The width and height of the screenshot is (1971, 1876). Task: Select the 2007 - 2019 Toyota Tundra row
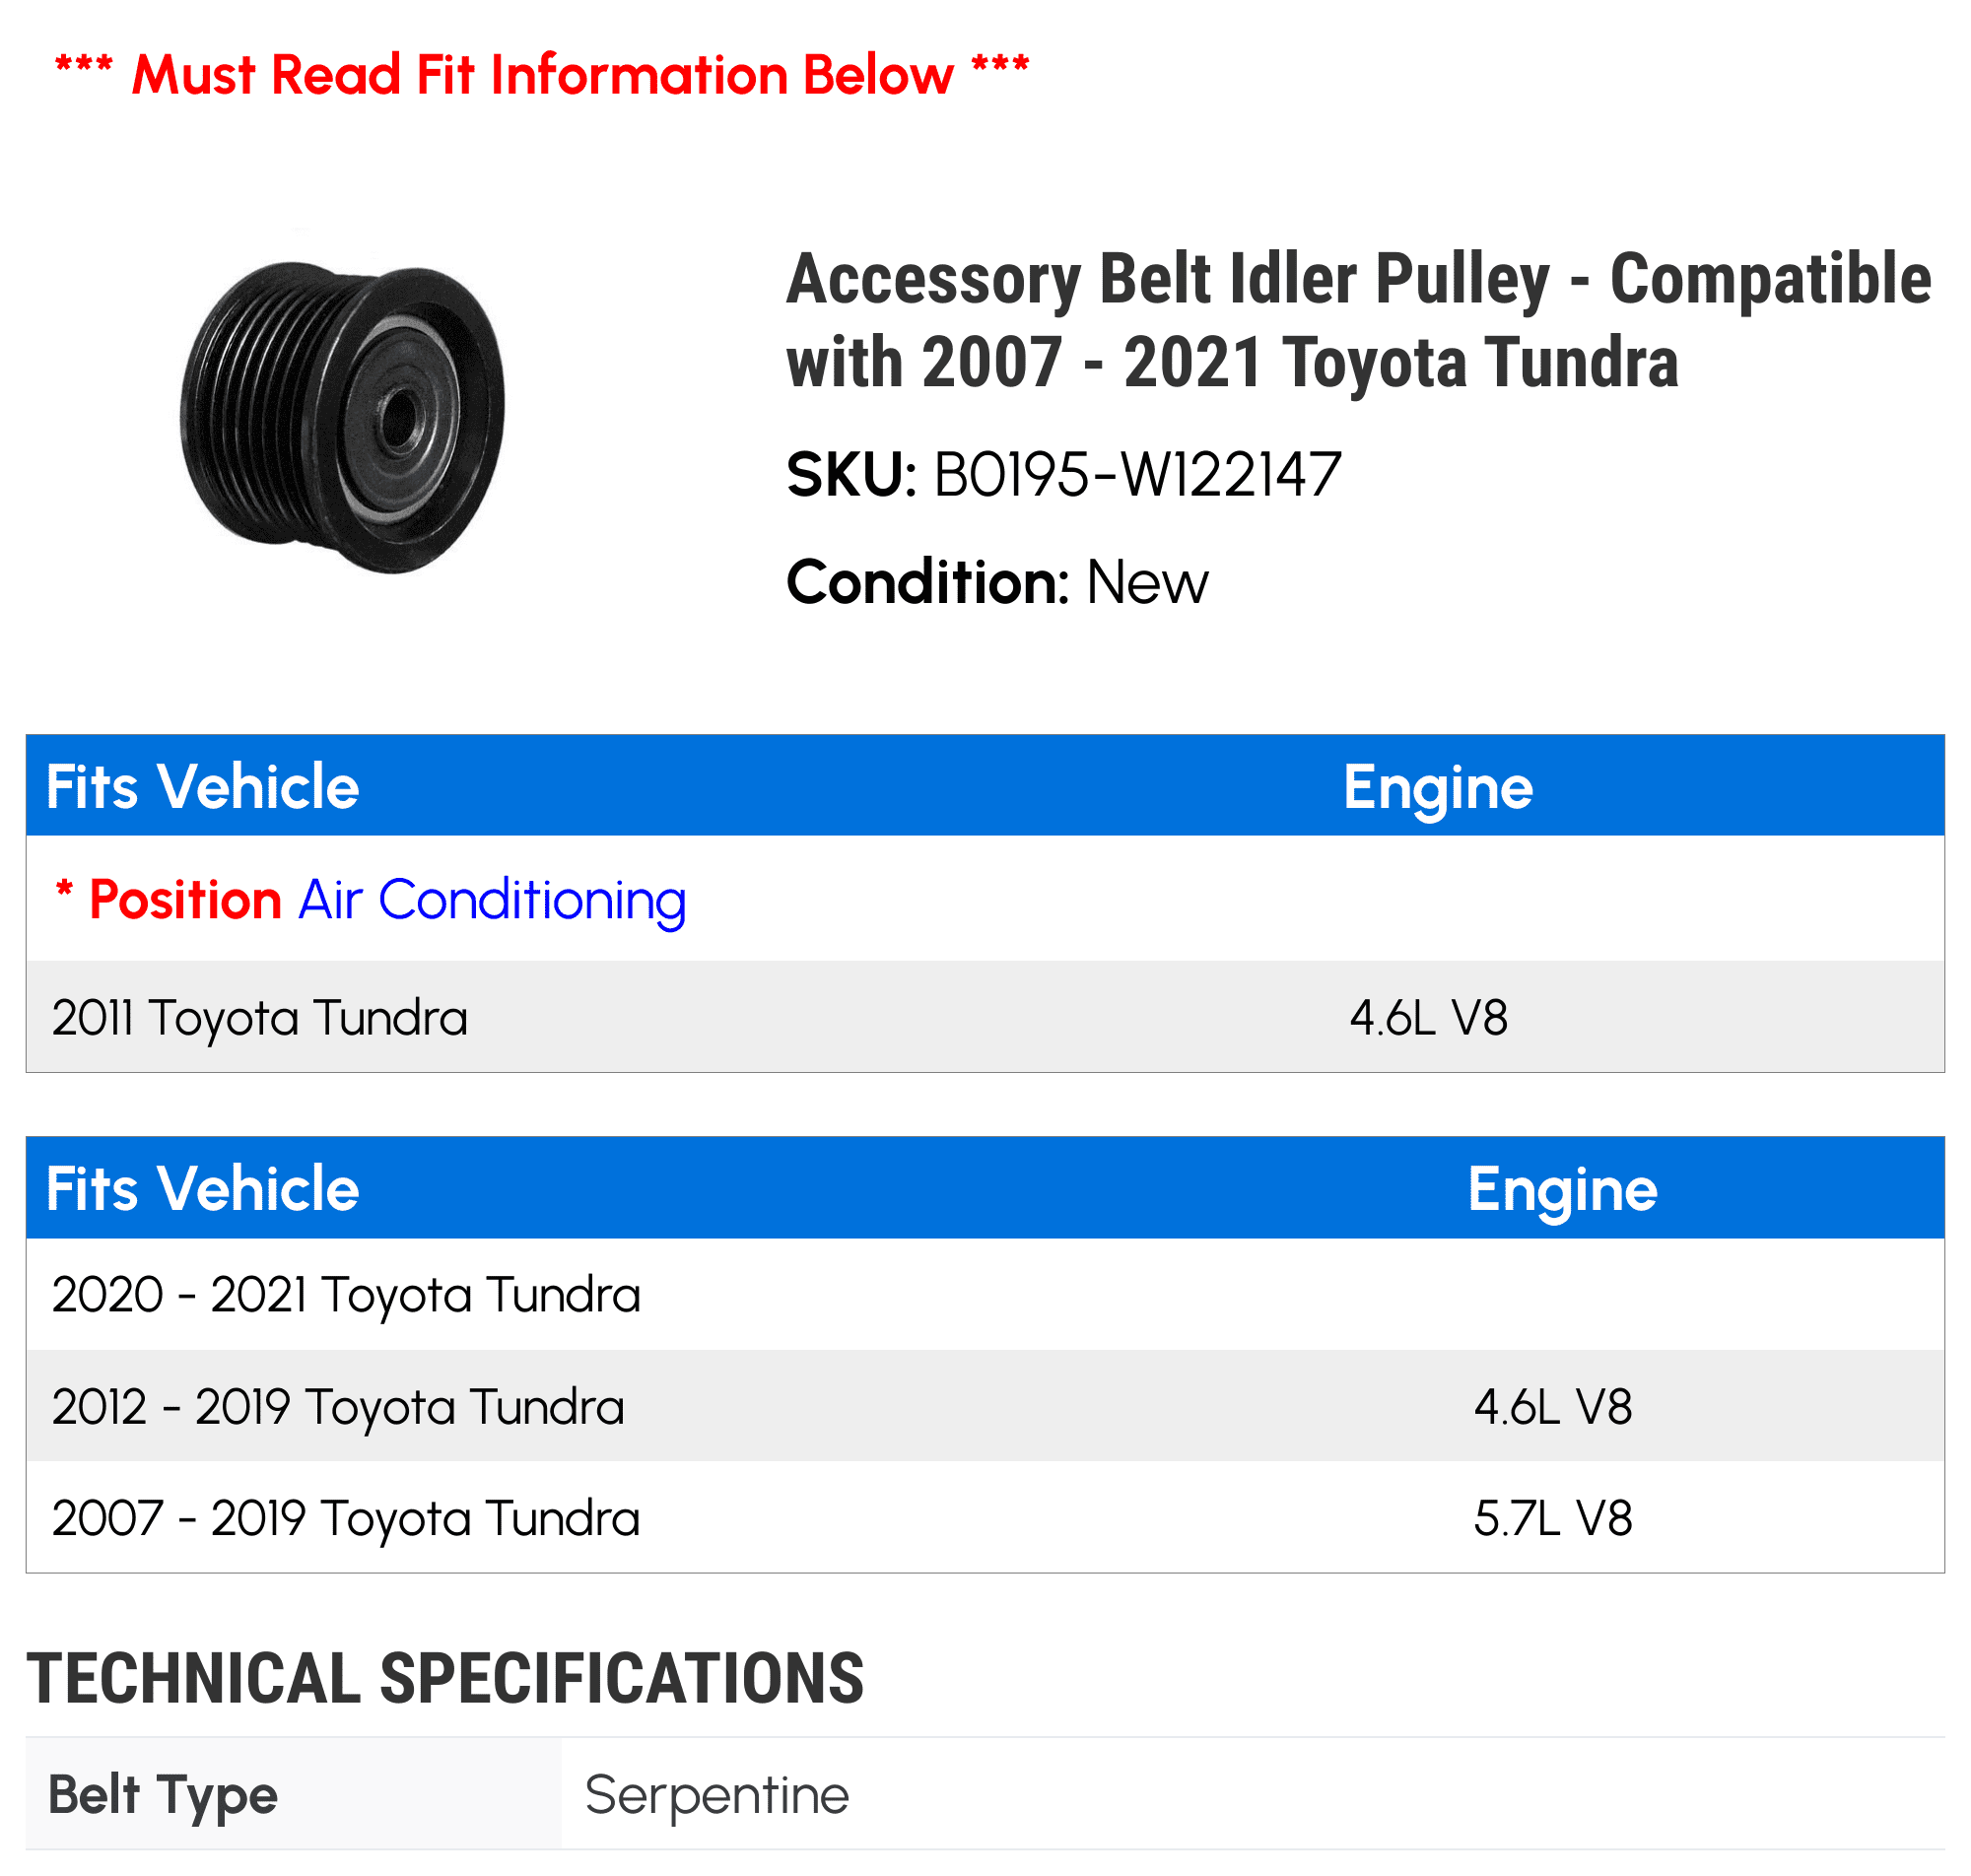point(985,1518)
